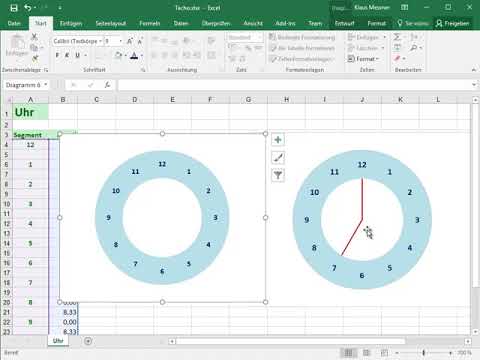Click the Fill down icon below AutoSum
480x360 pixels.
pyautogui.click(x=397, y=48)
